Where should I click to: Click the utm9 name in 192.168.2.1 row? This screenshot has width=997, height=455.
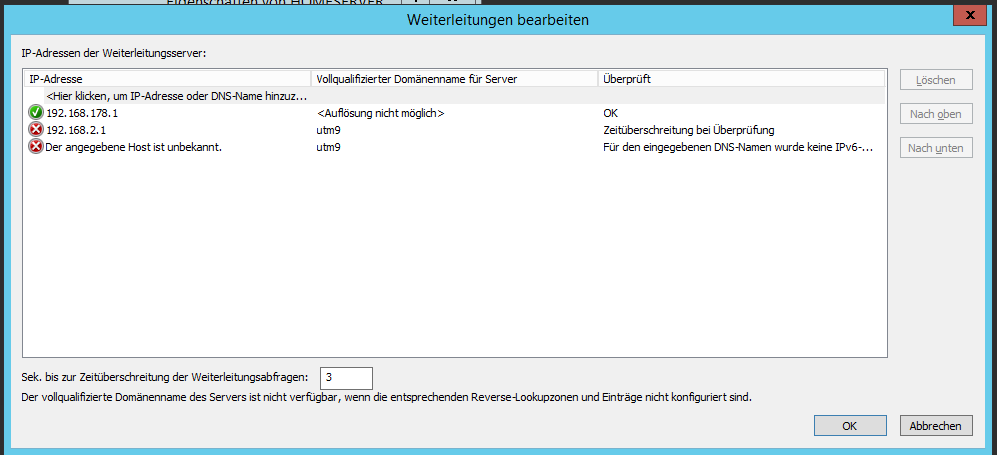tap(329, 130)
